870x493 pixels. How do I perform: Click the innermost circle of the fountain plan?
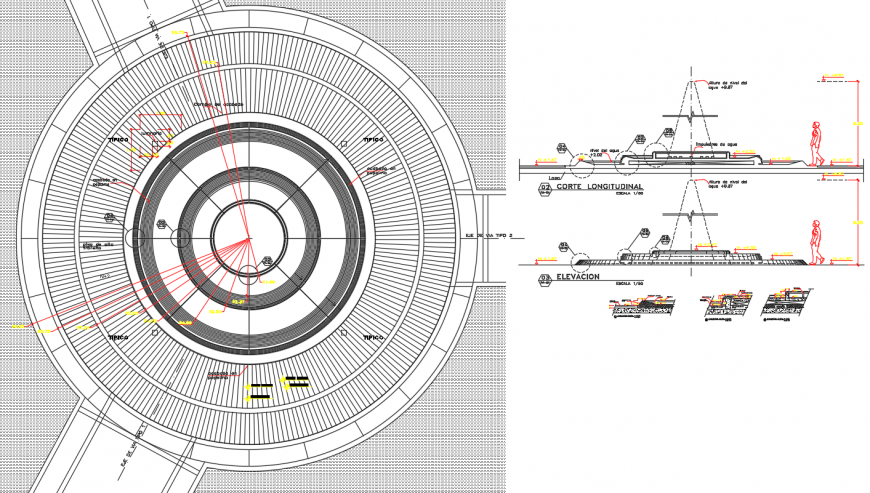(249, 239)
